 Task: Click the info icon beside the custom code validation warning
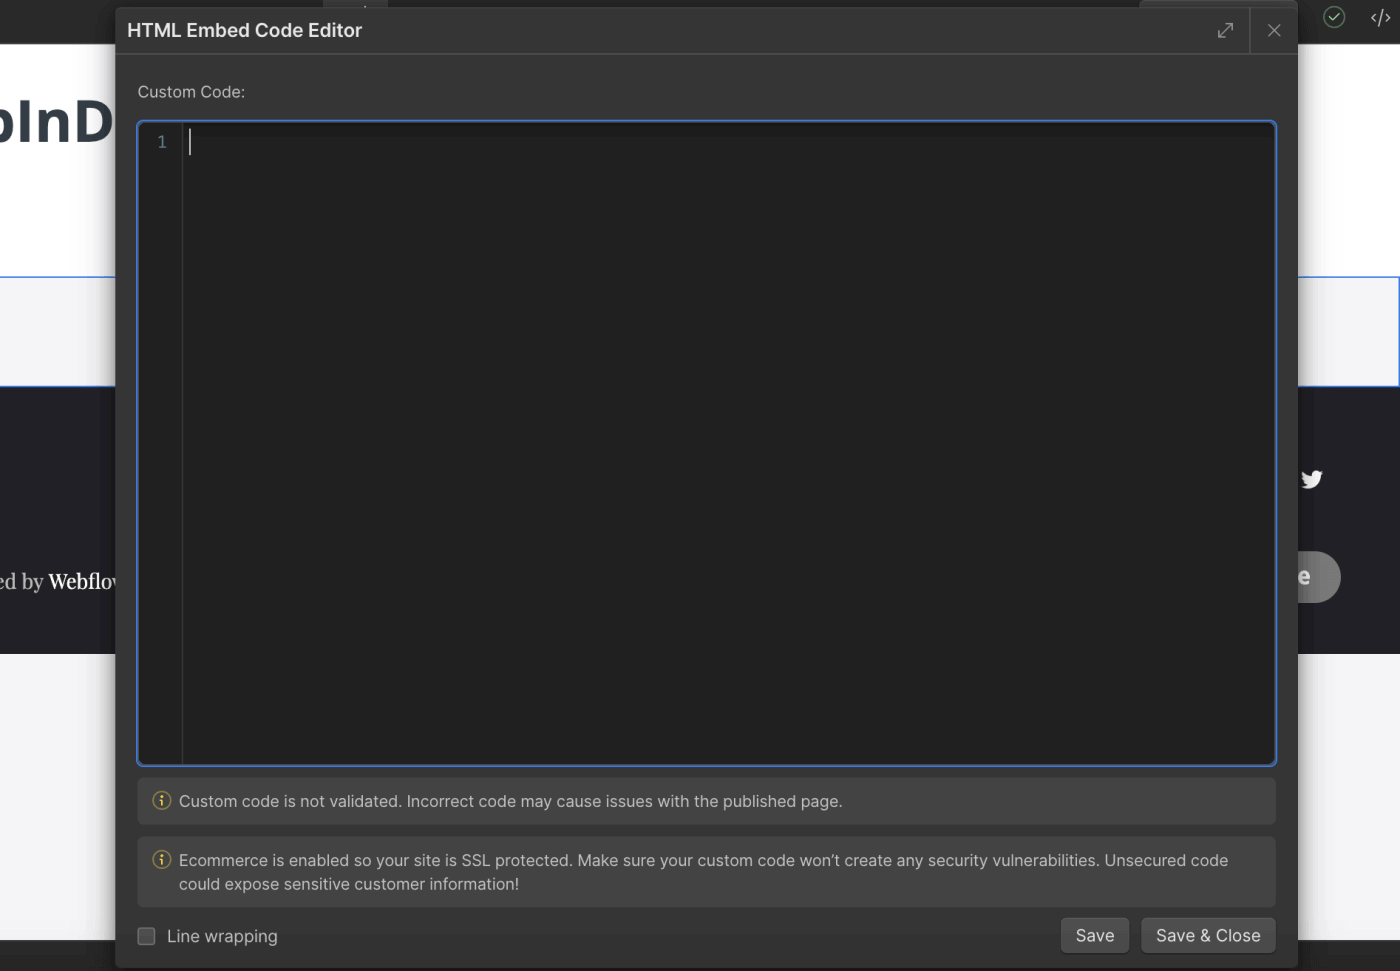point(161,801)
